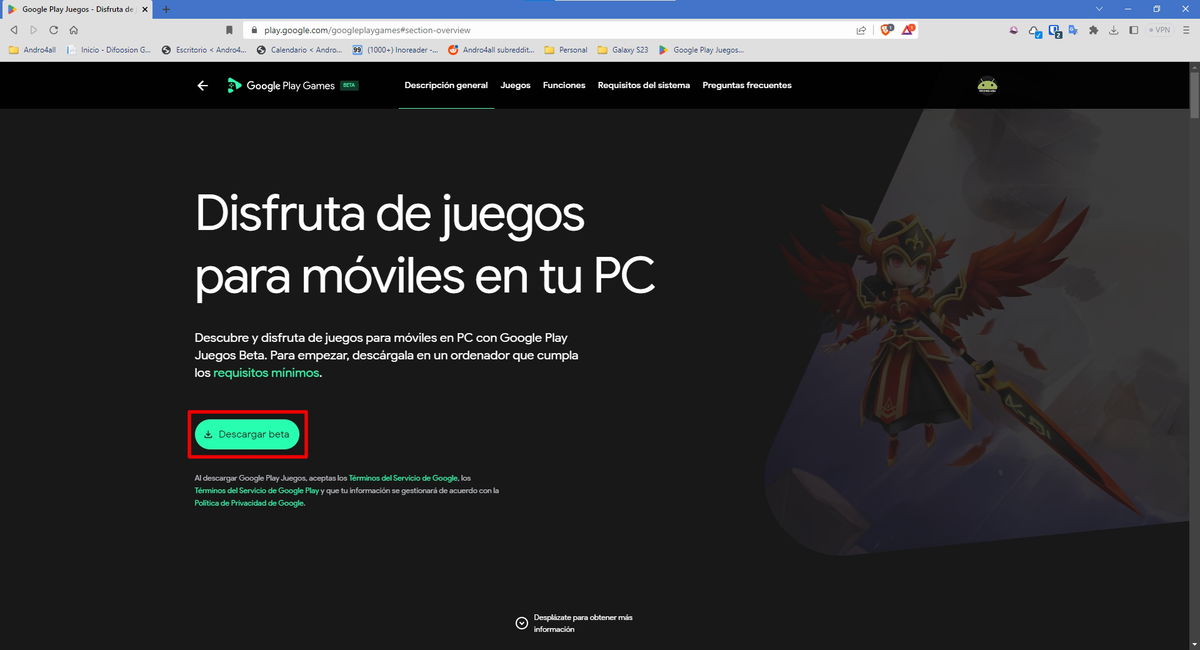Click the shield extension icon showing badge 2
Screen dimensions: 1200x650
1054,30
